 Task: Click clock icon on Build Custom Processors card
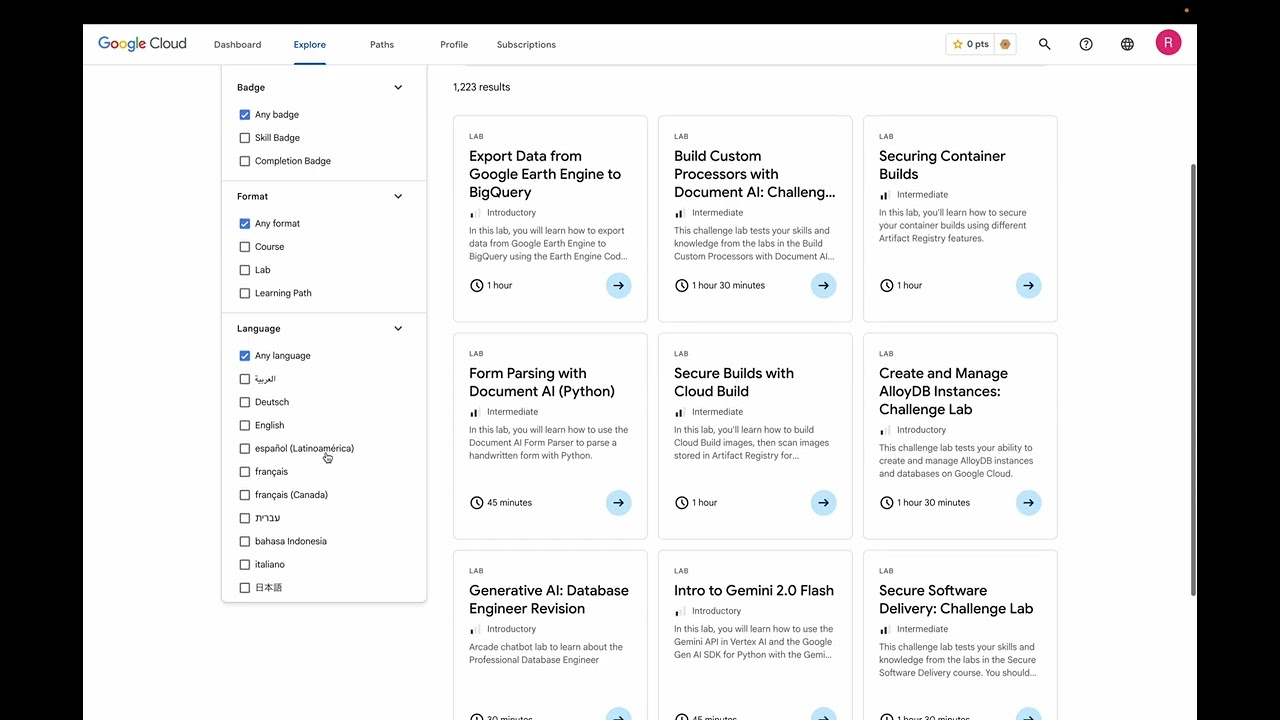(681, 285)
